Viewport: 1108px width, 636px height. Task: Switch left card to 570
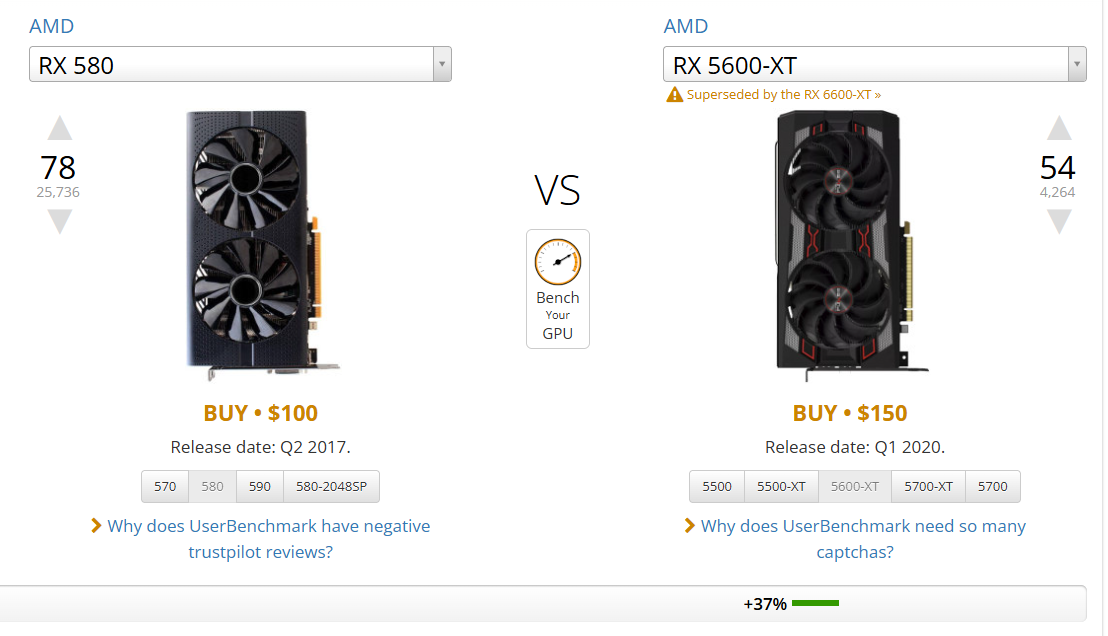tap(165, 487)
